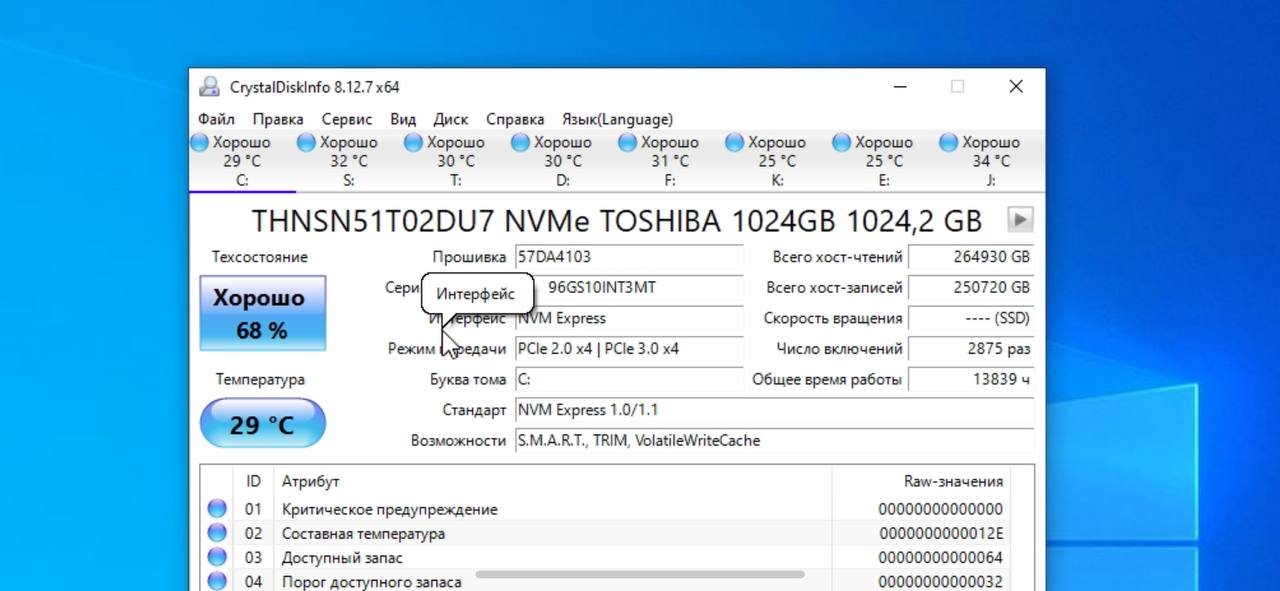The image size is (1280, 591).
Task: Click the Возможности features field
Action: [x=774, y=441]
